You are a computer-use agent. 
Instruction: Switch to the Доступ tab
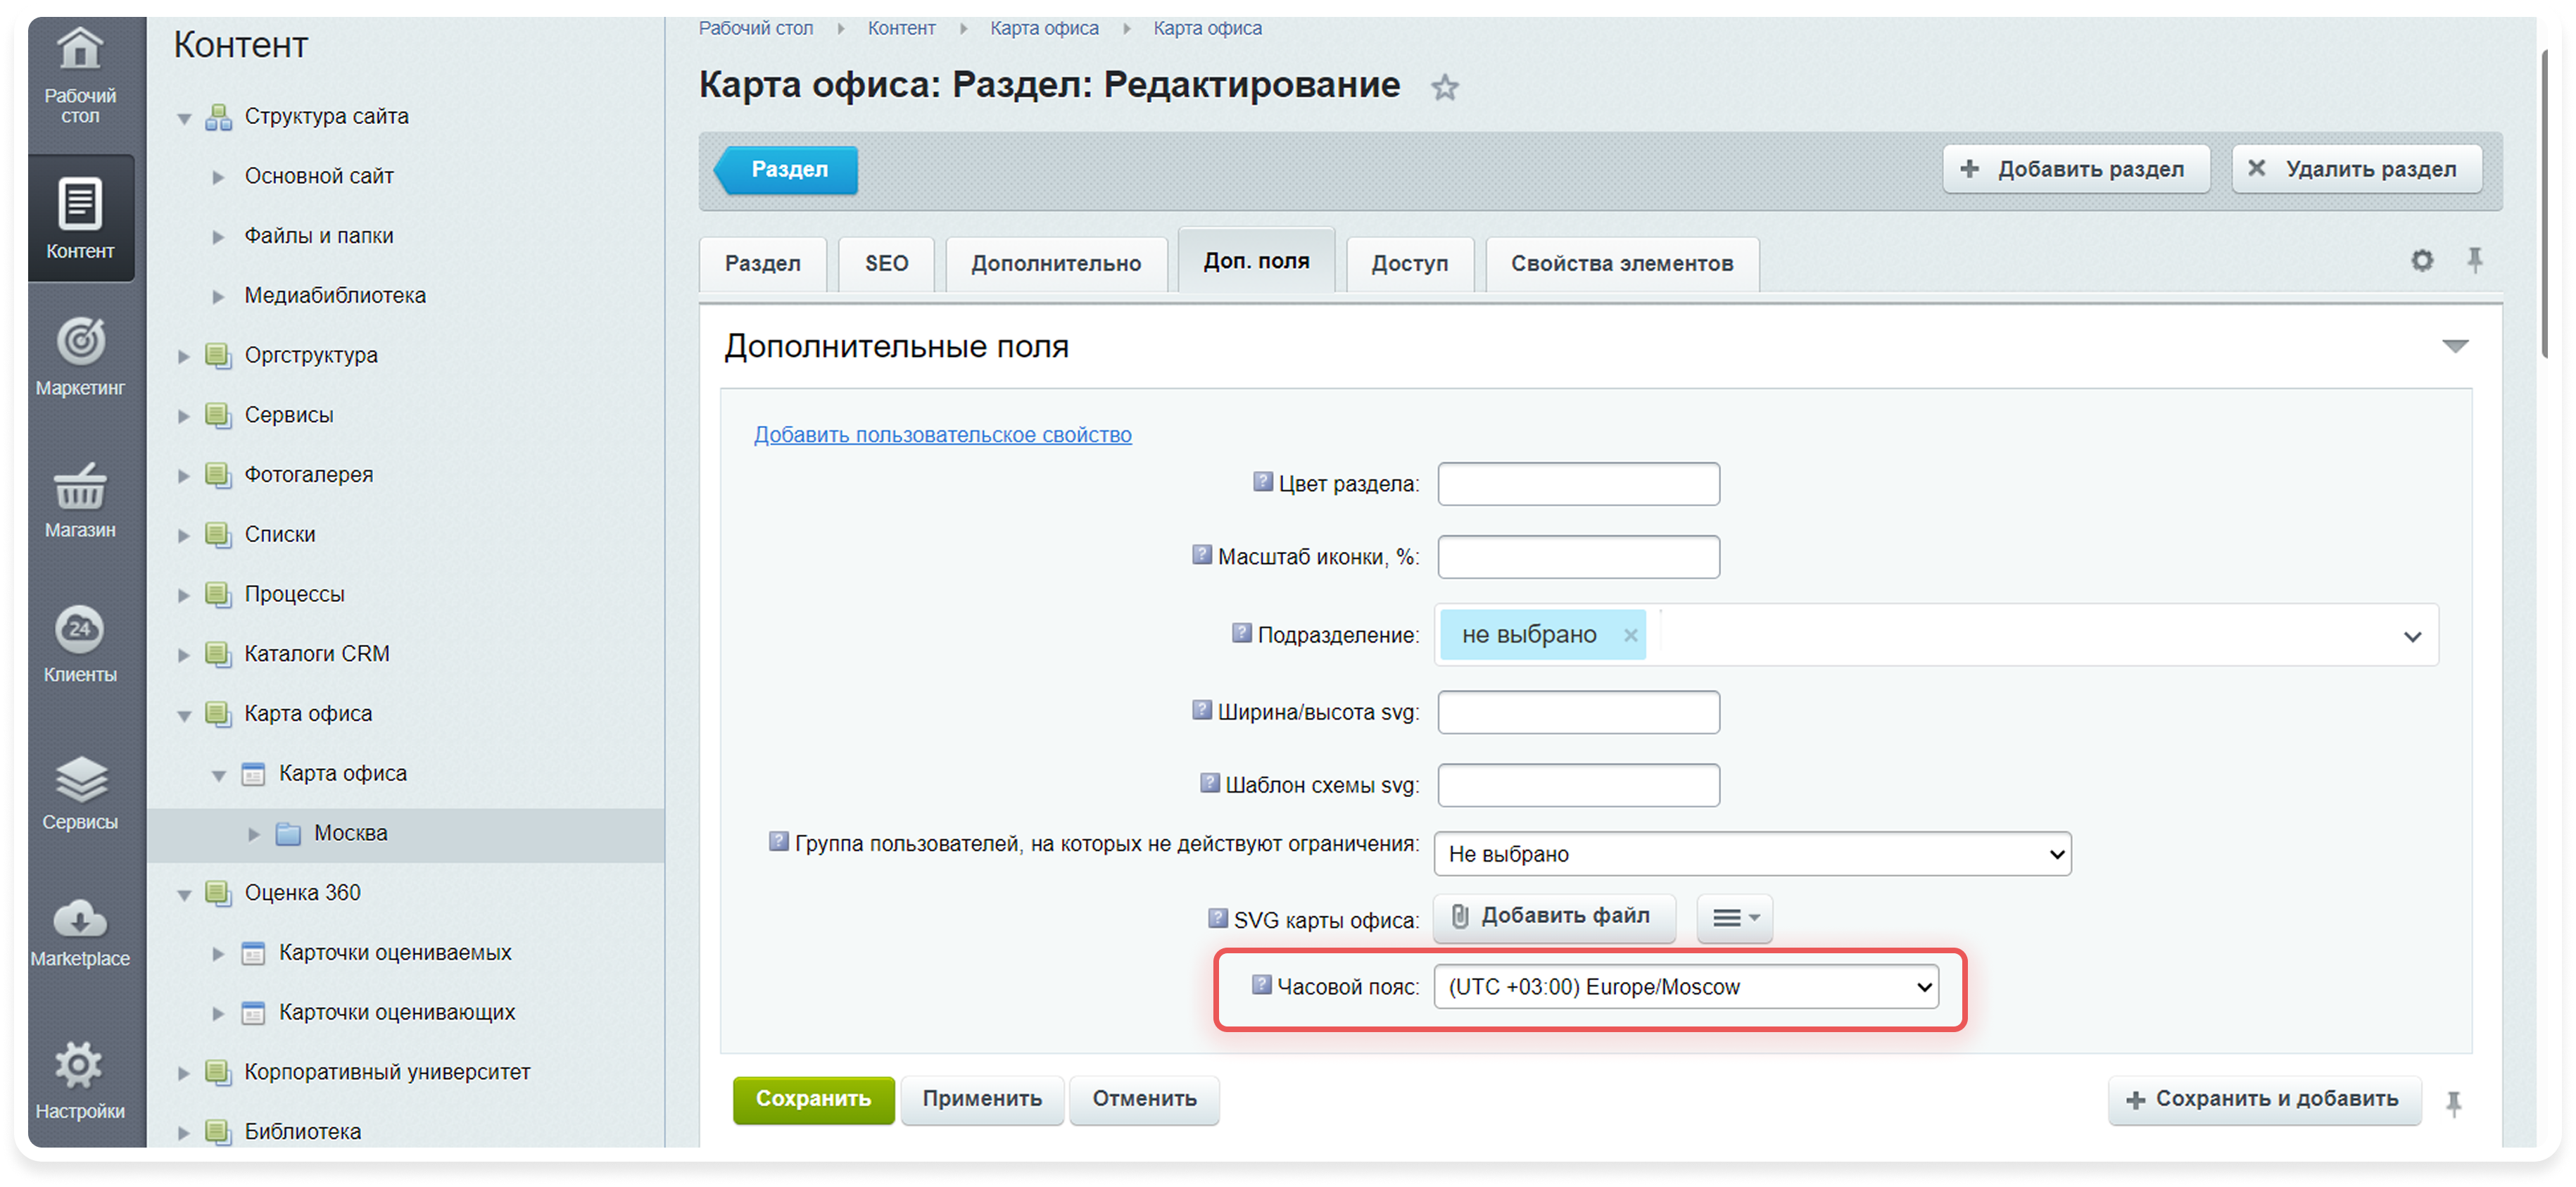click(1409, 264)
